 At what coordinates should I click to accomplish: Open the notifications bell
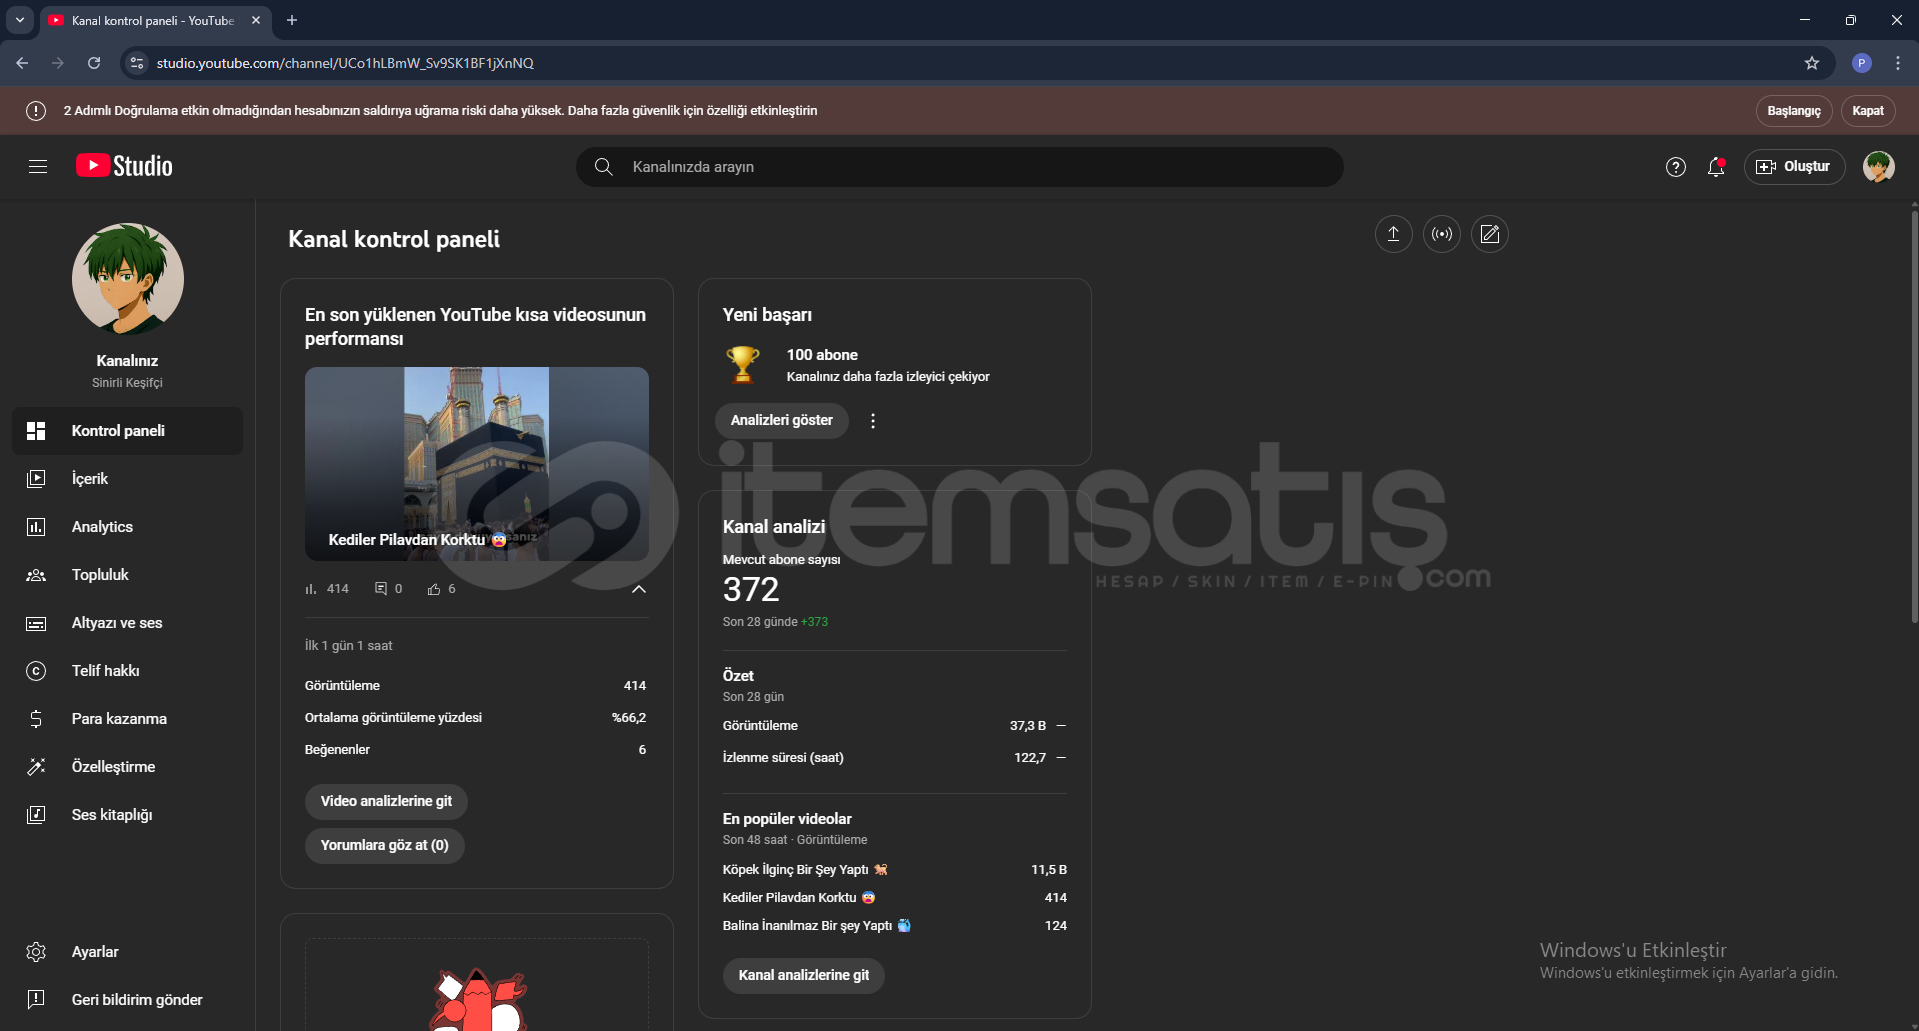1716,167
